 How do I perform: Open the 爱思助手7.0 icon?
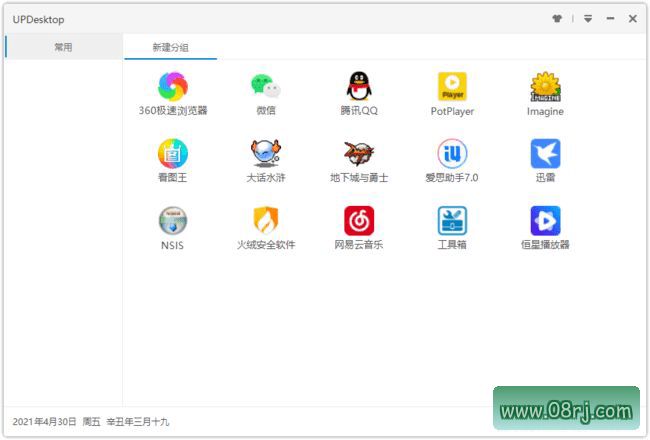click(x=452, y=154)
